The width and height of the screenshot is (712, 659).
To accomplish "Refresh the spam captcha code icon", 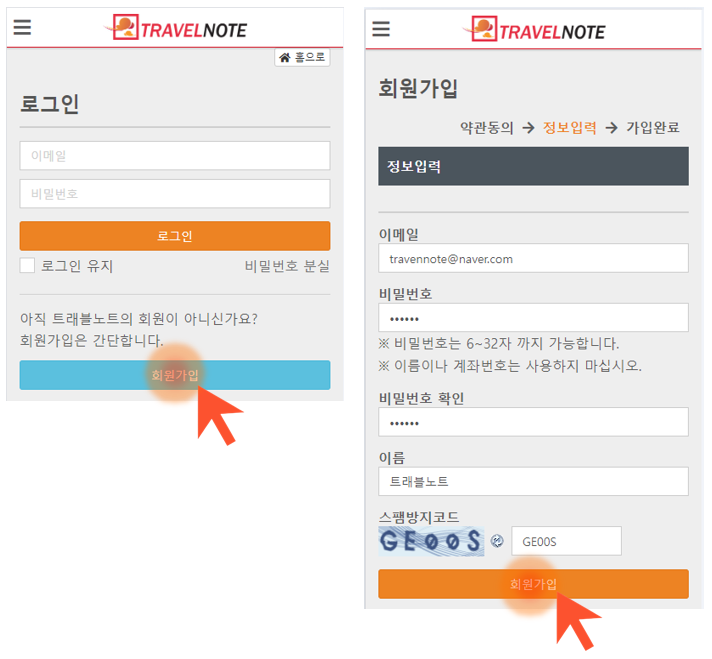I will 497,540.
